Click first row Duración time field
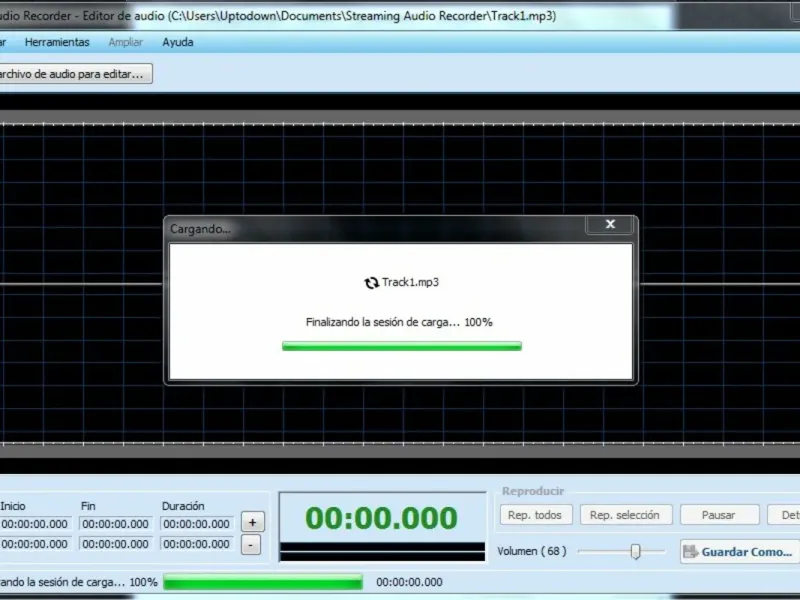This screenshot has width=800, height=600. [196, 524]
